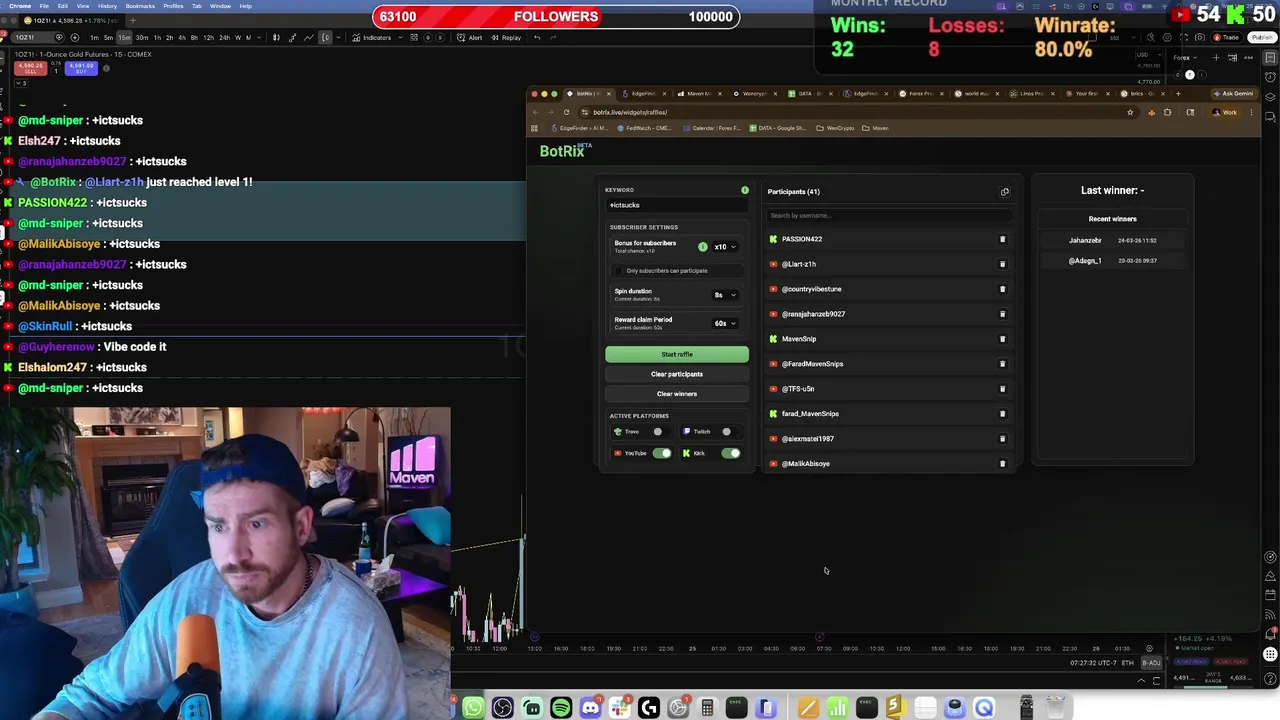Open the Chrome File menu
Viewport: 1280px width, 720px height.
click(x=44, y=6)
